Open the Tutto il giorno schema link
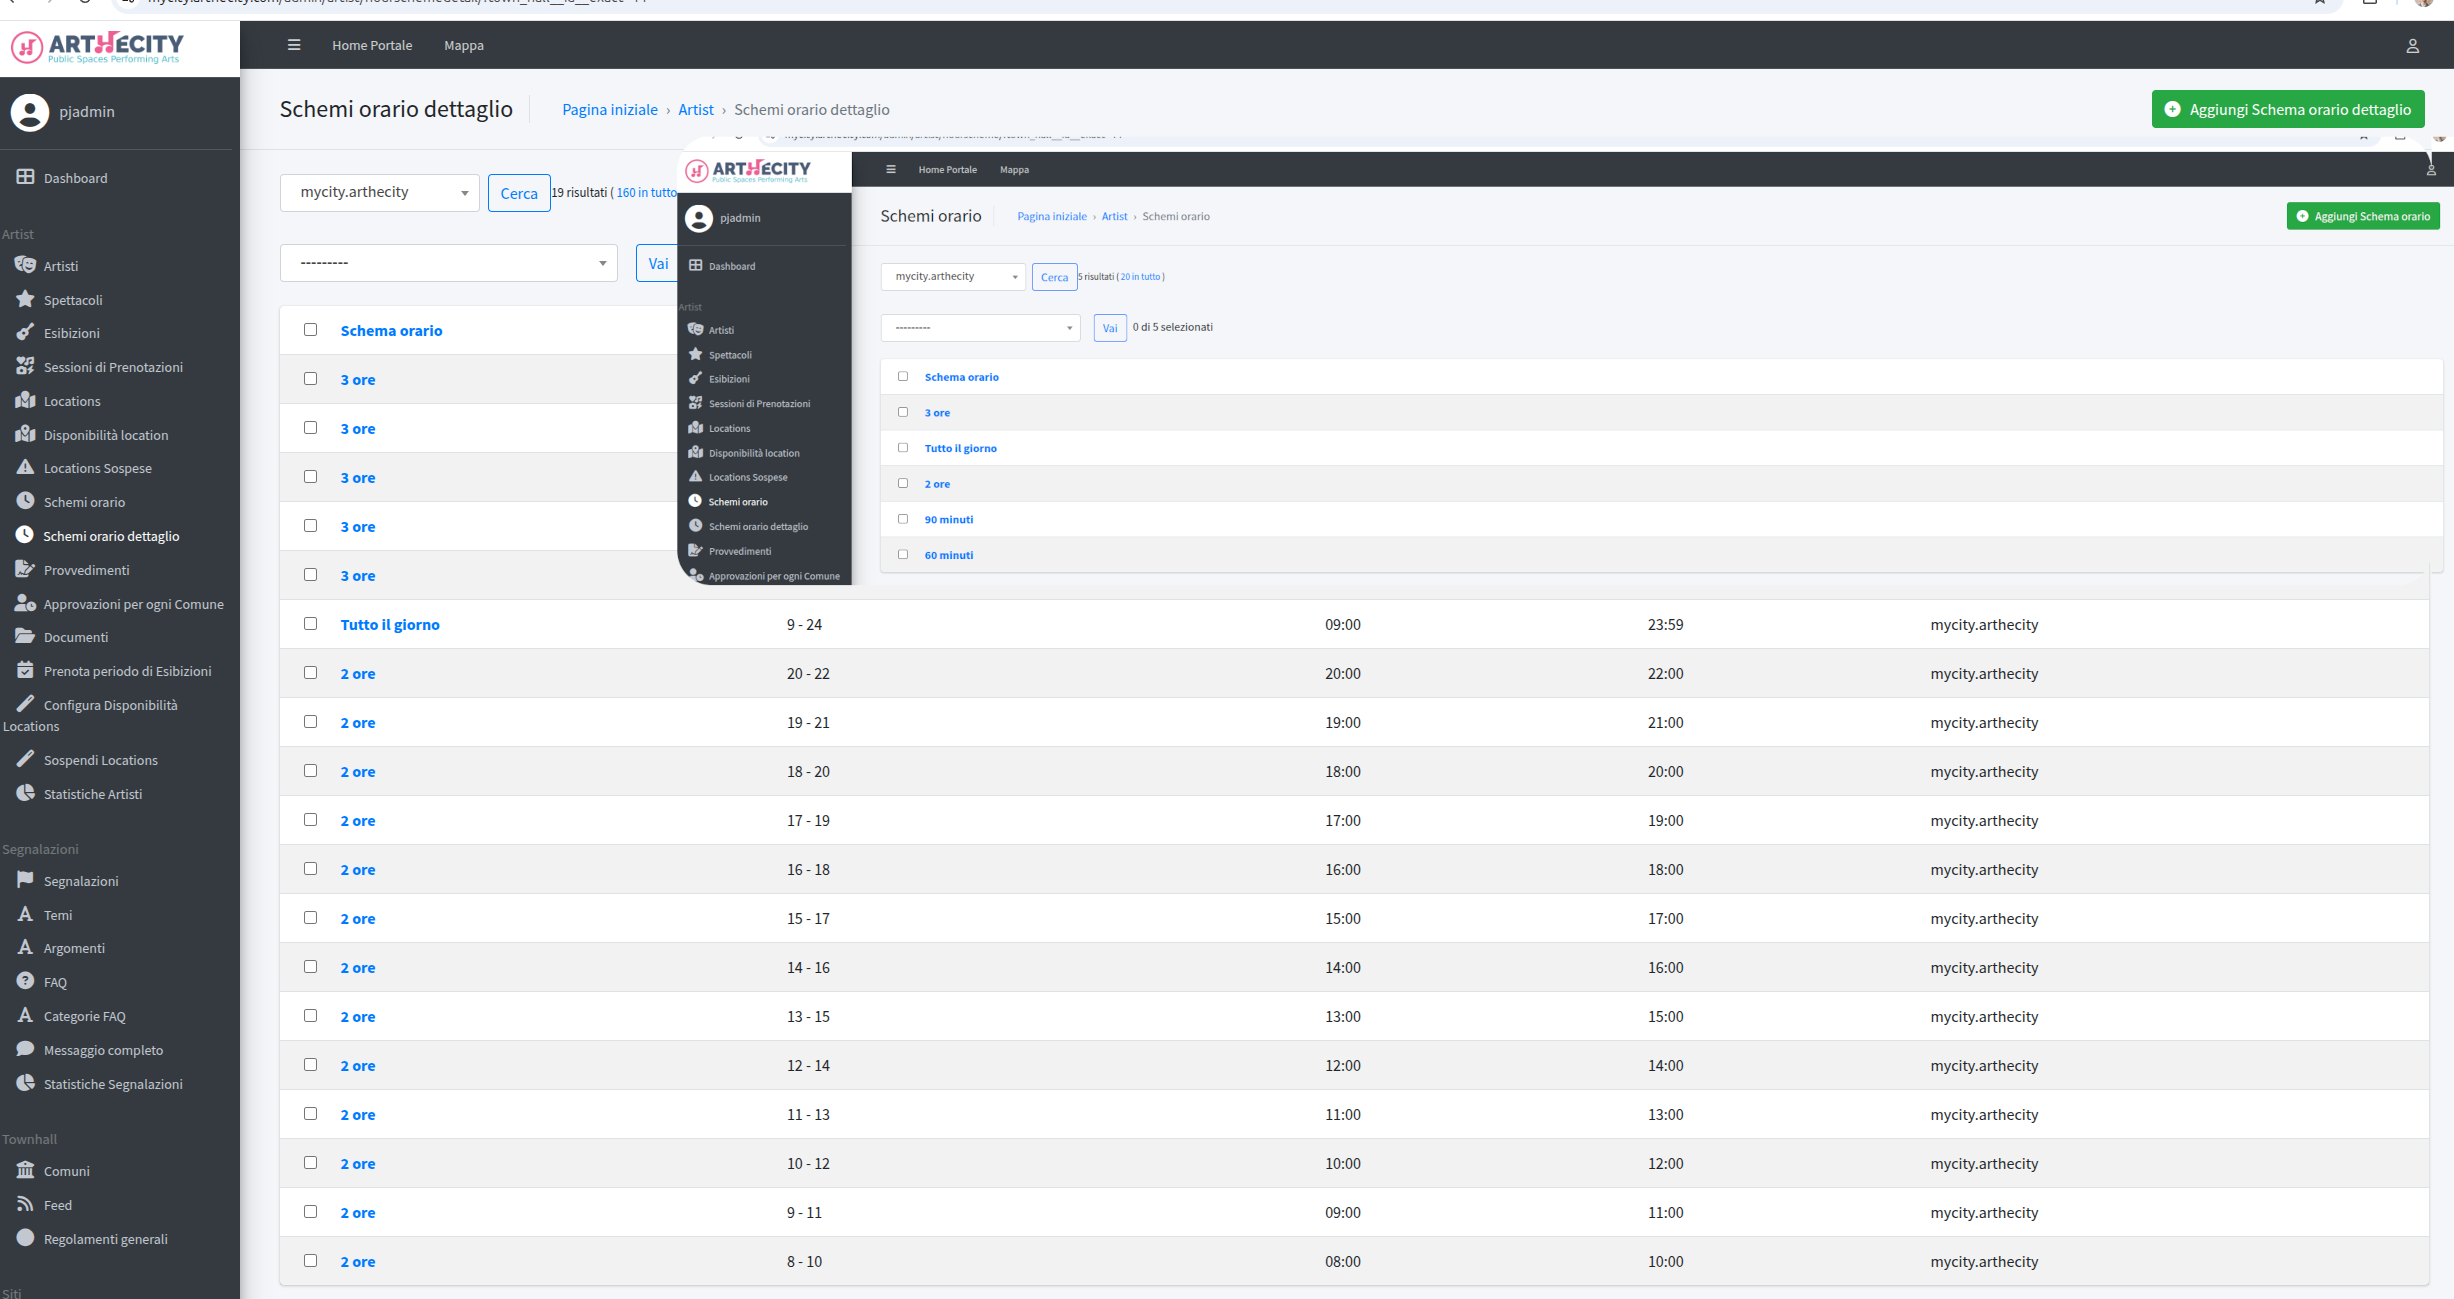This screenshot has height=1299, width=2454. click(390, 624)
